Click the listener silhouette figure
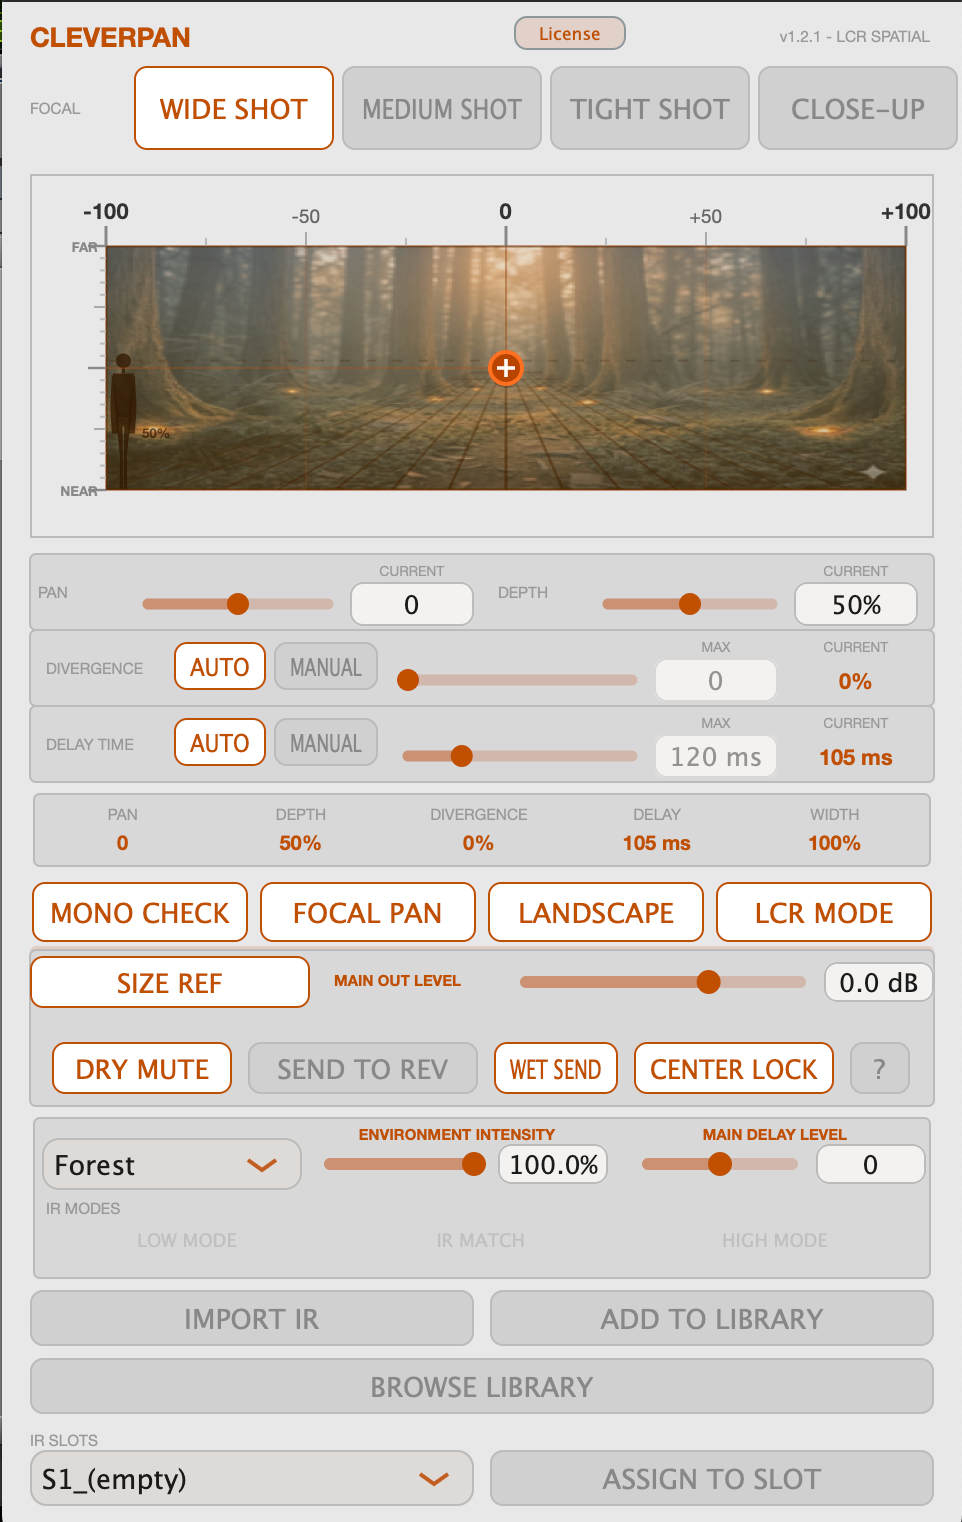 pyautogui.click(x=123, y=421)
